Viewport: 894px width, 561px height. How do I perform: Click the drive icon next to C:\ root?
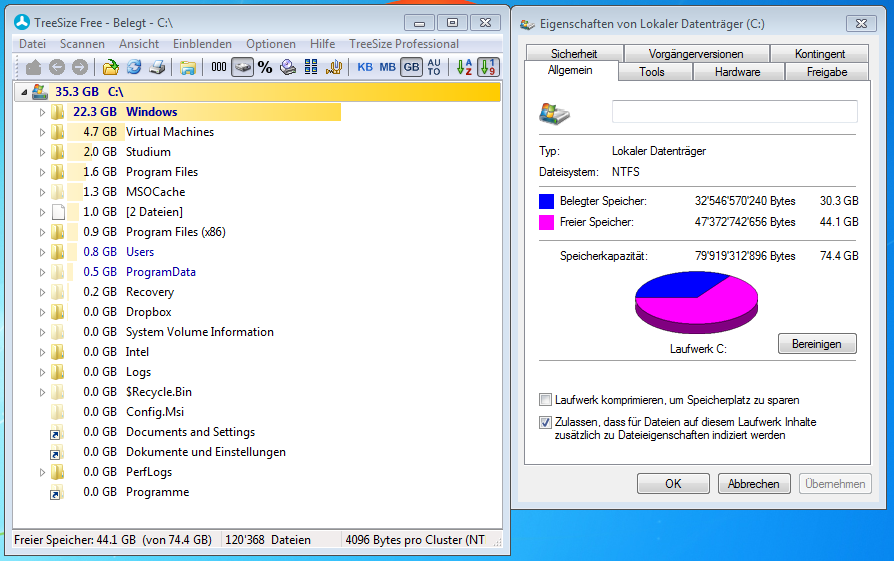coord(39,92)
